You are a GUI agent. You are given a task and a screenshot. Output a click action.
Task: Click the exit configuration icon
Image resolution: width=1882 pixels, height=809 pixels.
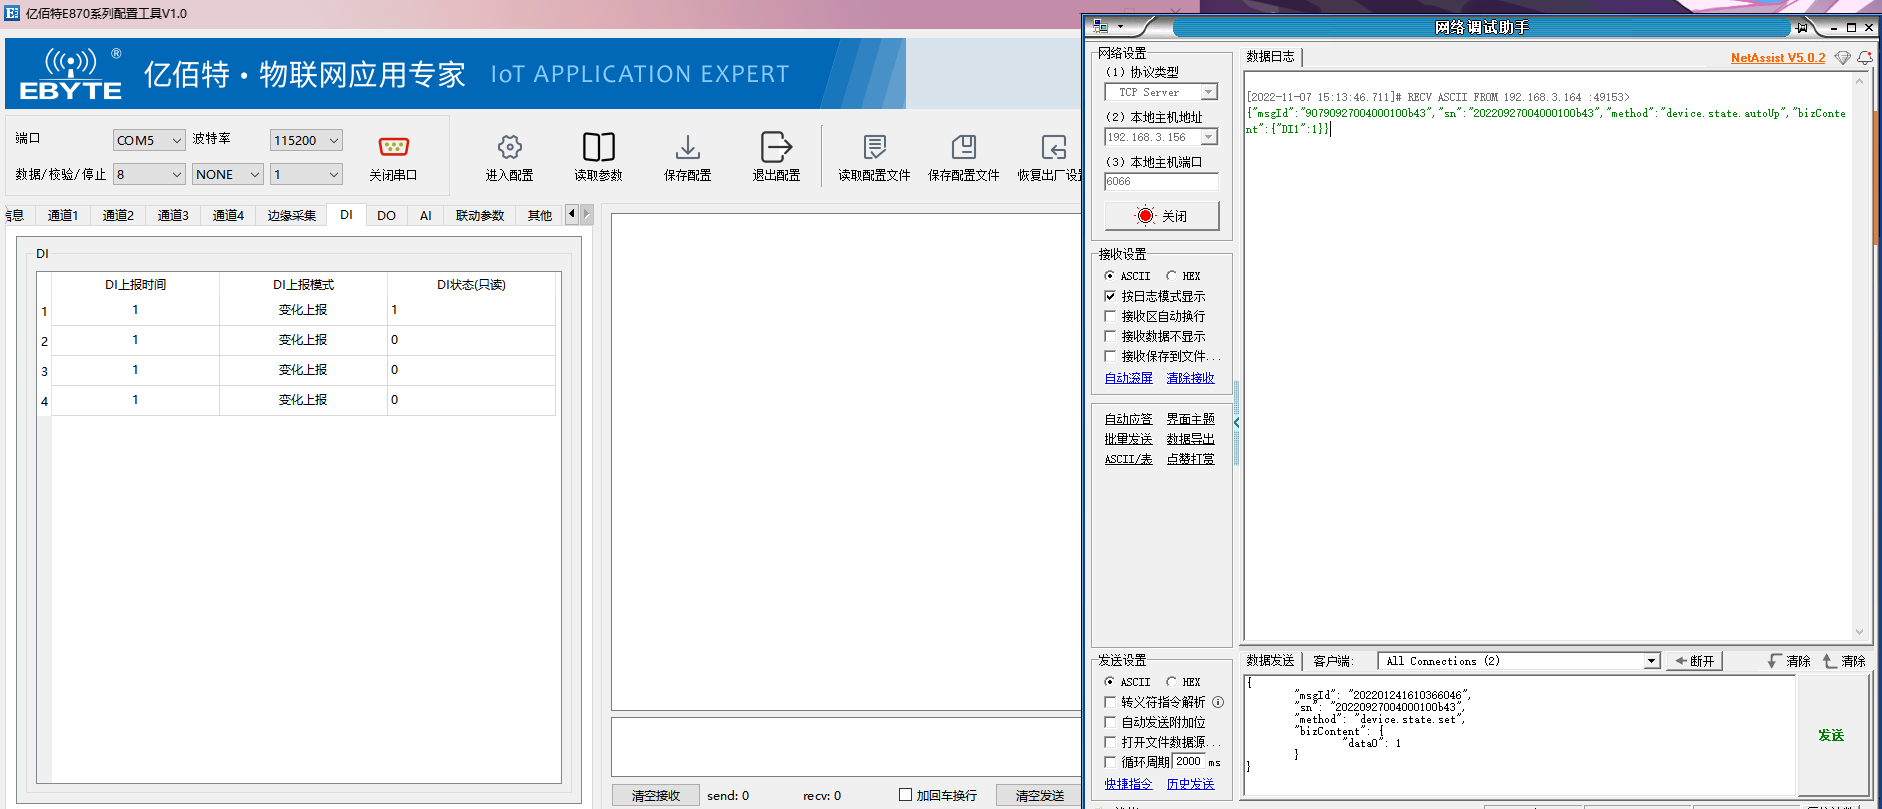[x=776, y=147]
